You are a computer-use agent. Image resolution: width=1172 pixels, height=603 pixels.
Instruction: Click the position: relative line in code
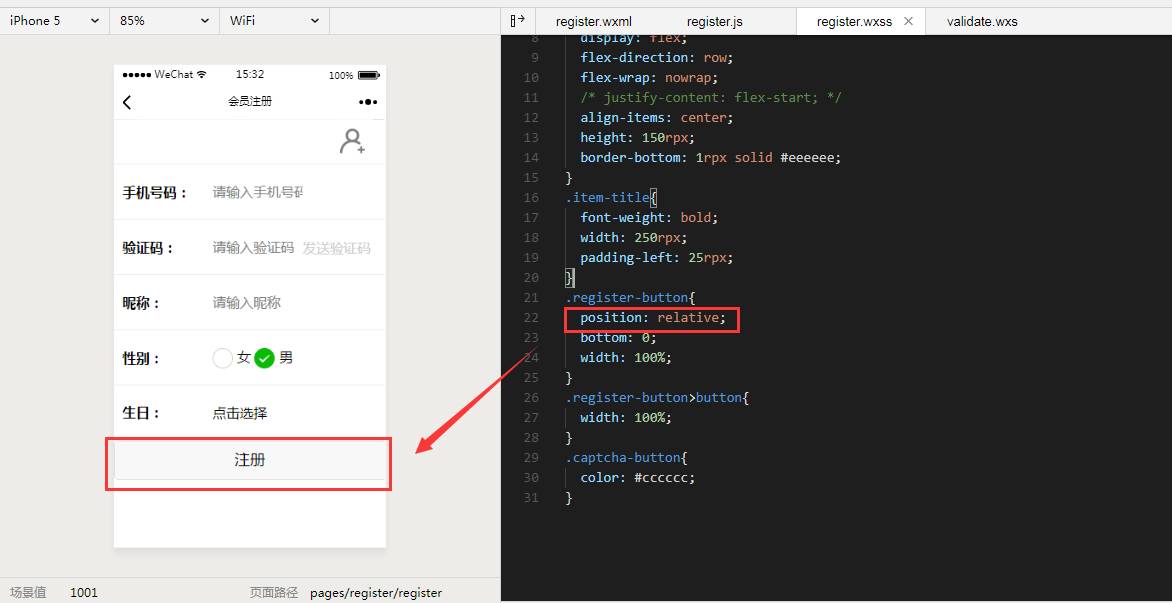pyautogui.click(x=653, y=318)
